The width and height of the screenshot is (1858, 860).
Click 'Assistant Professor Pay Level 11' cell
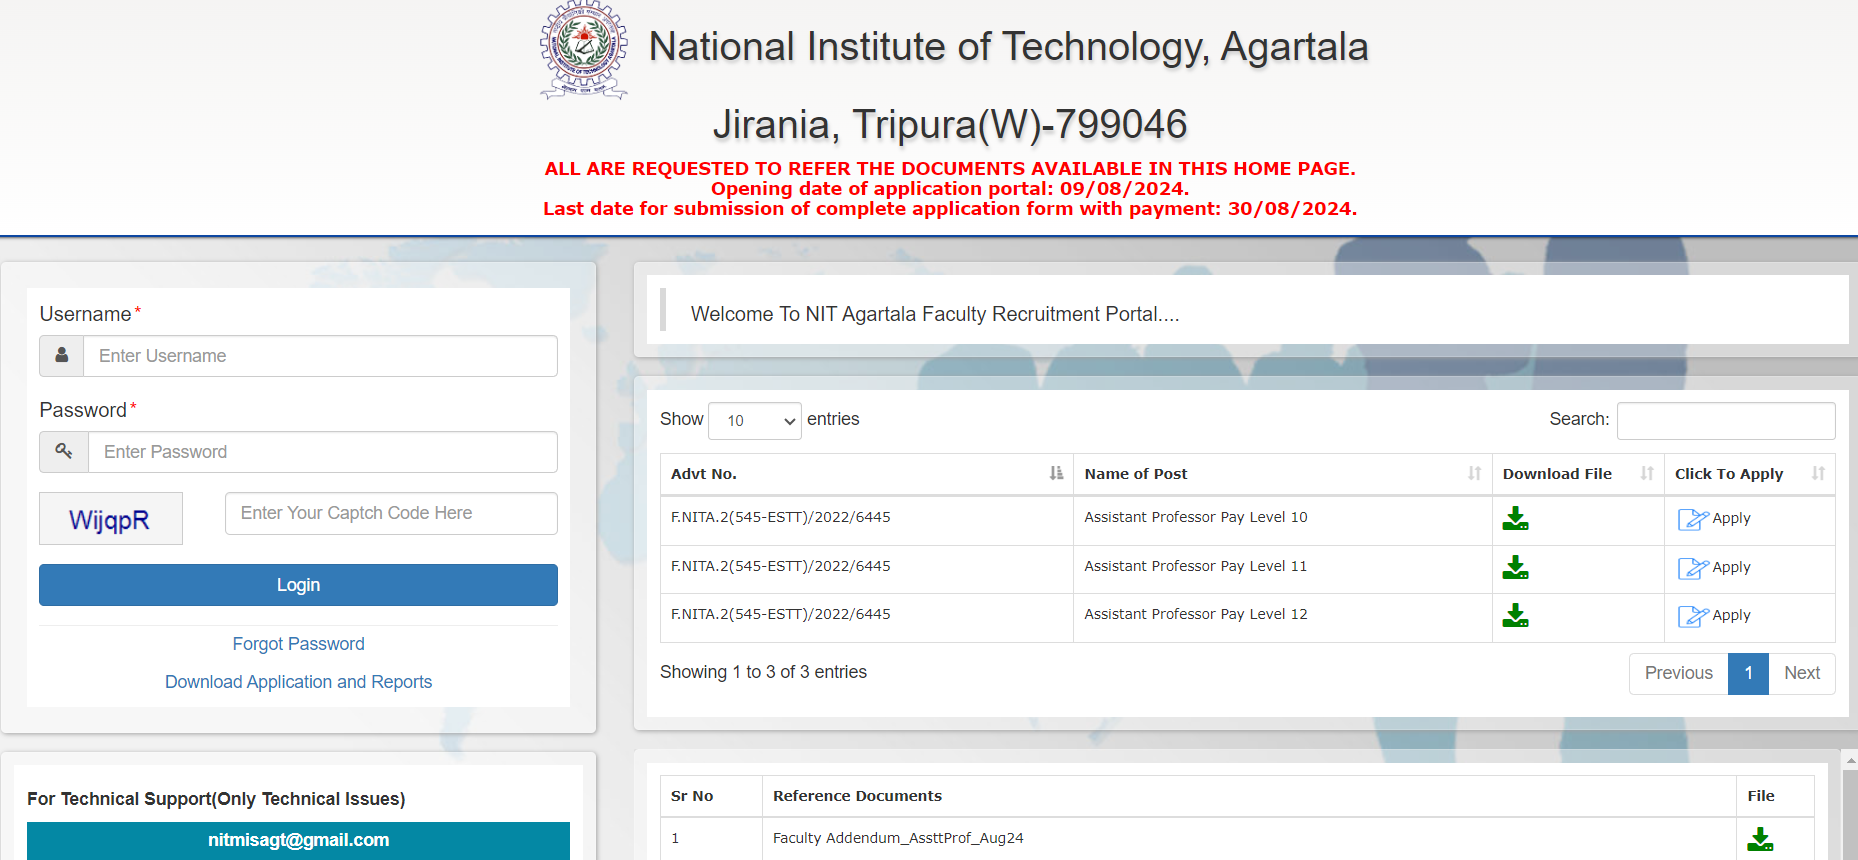[x=1283, y=567]
